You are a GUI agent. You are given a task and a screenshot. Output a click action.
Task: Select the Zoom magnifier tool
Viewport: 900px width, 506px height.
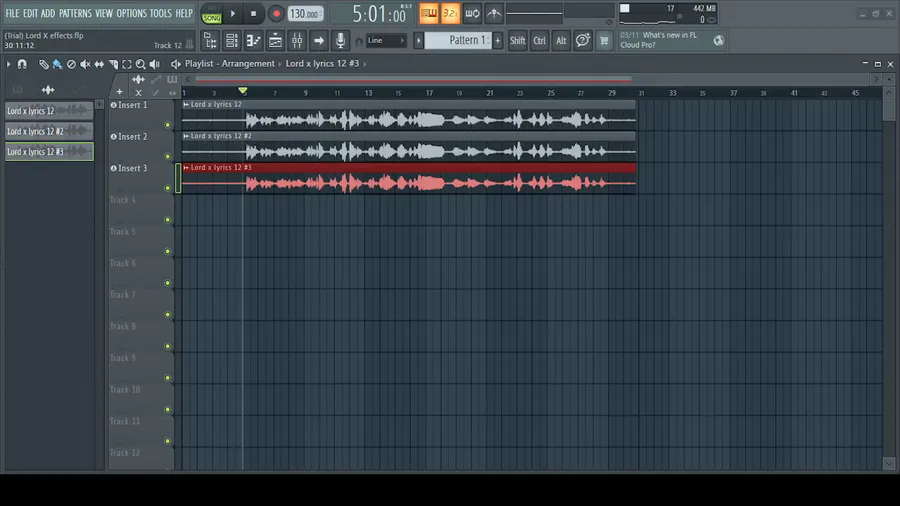pos(141,64)
